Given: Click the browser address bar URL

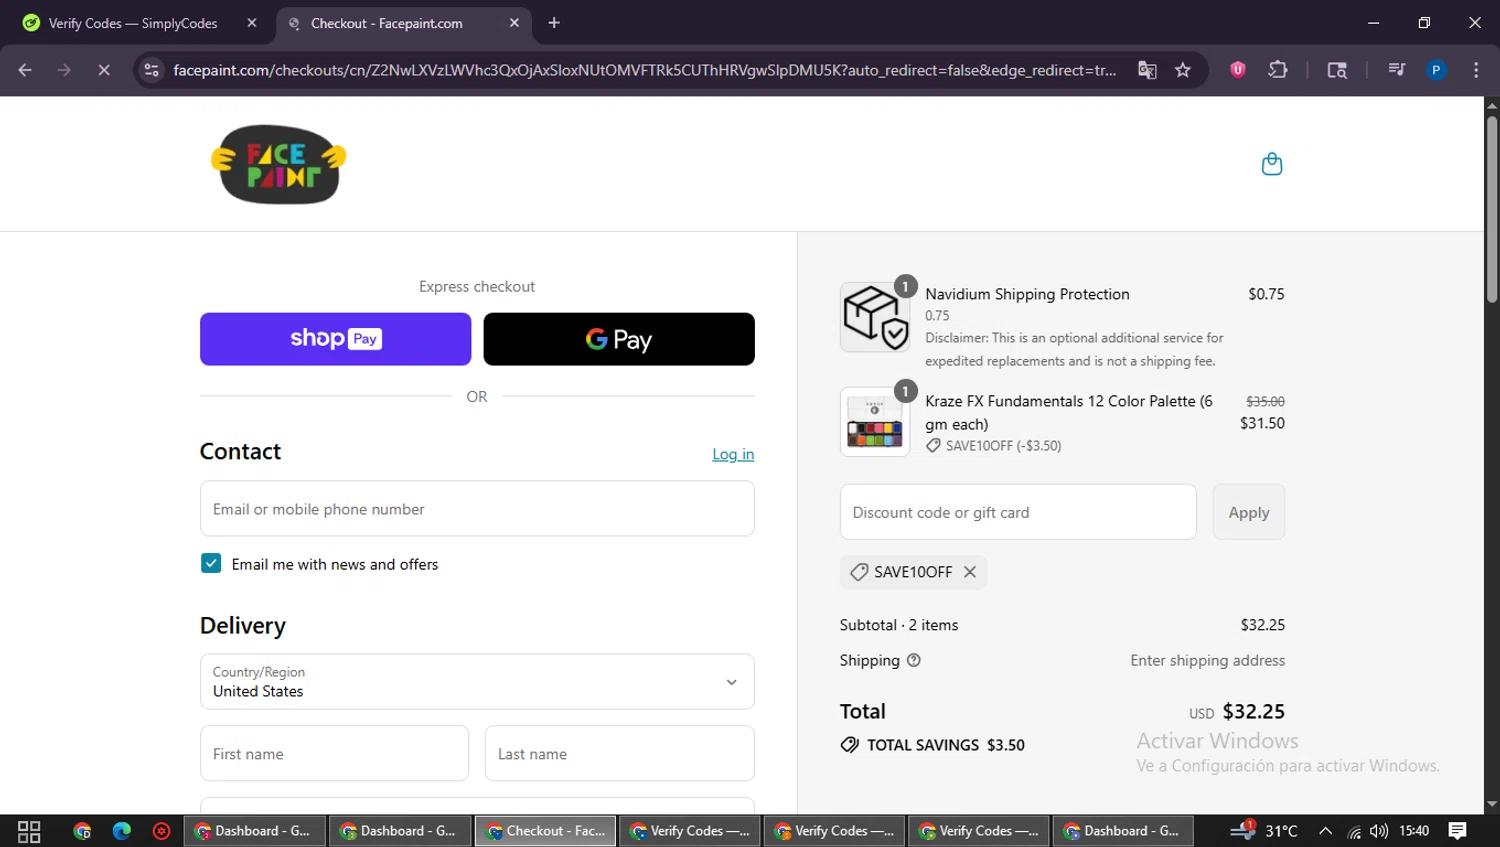Looking at the screenshot, I should [x=645, y=70].
